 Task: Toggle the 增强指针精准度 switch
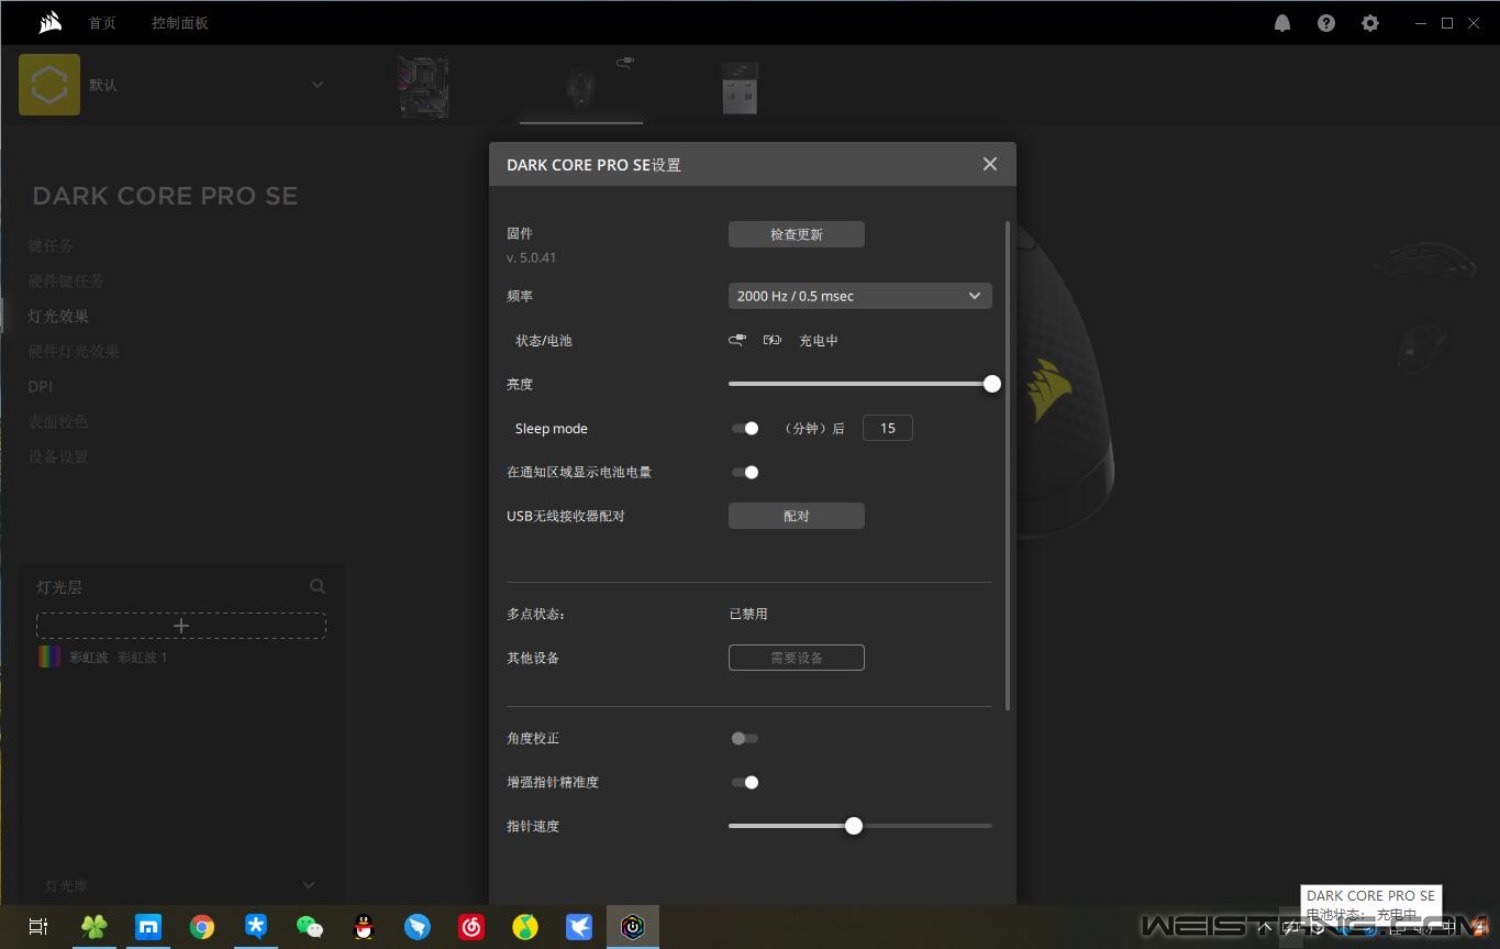[x=745, y=782]
